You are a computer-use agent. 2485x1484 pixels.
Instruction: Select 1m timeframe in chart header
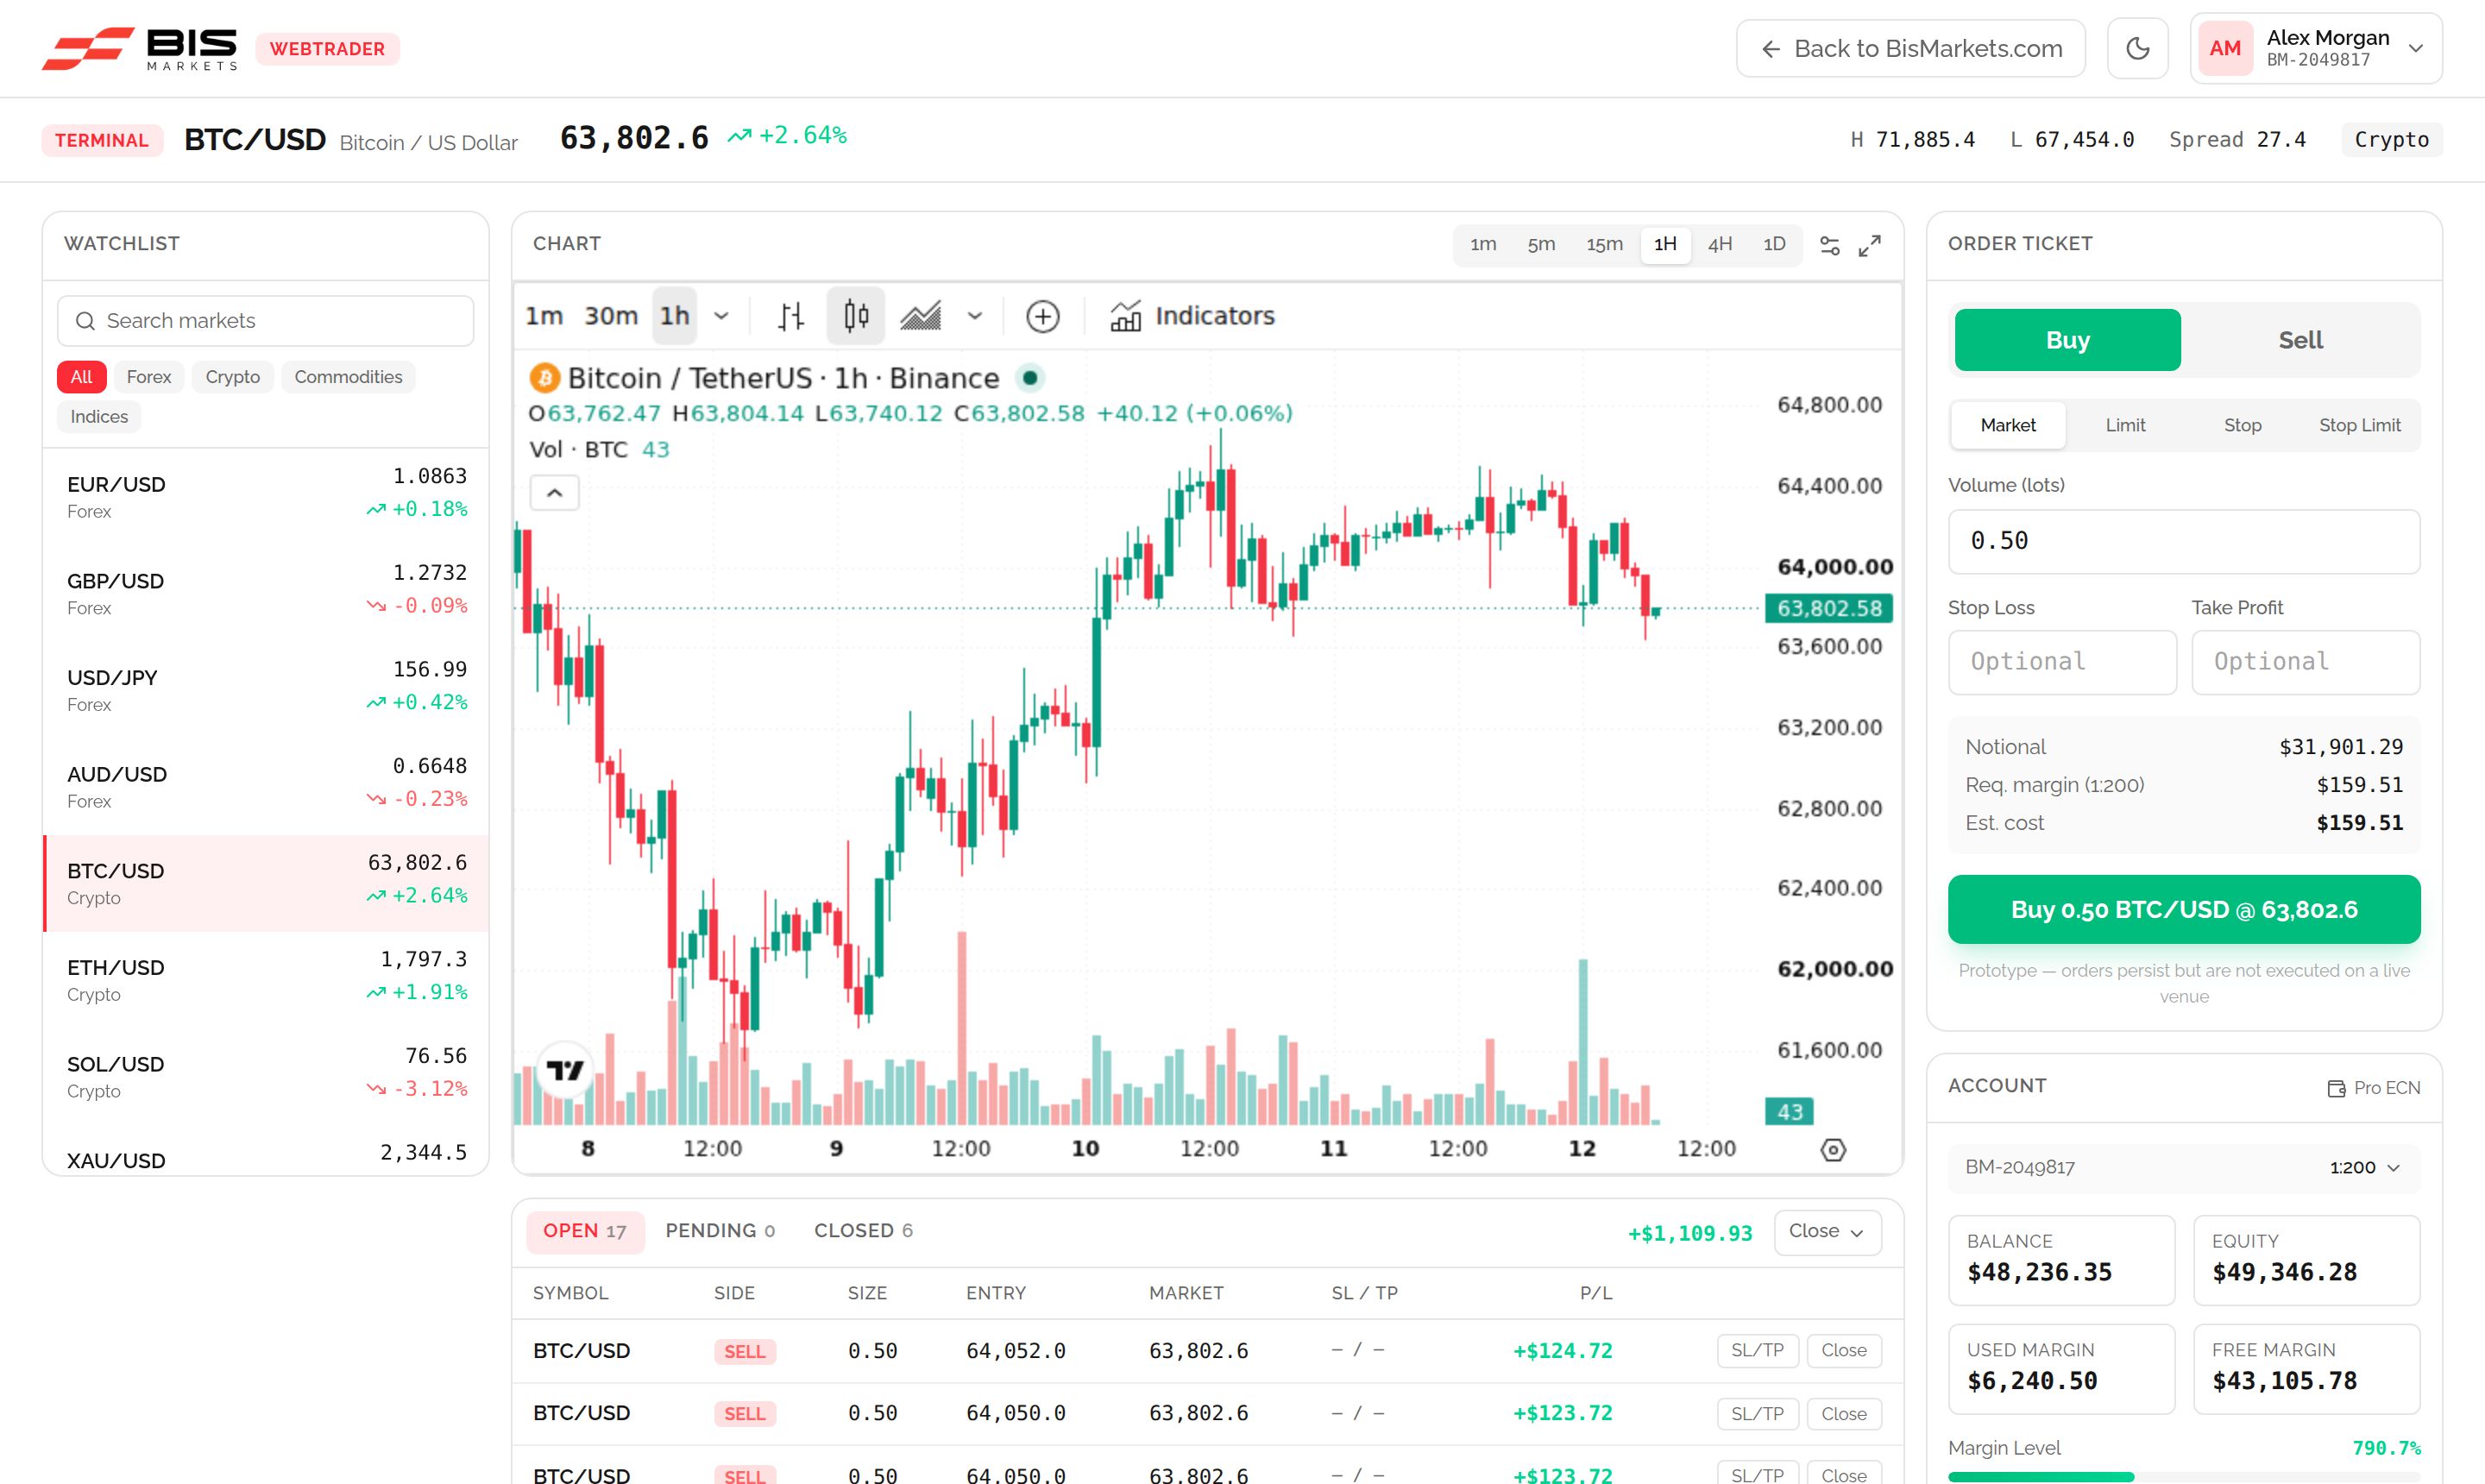[1483, 245]
